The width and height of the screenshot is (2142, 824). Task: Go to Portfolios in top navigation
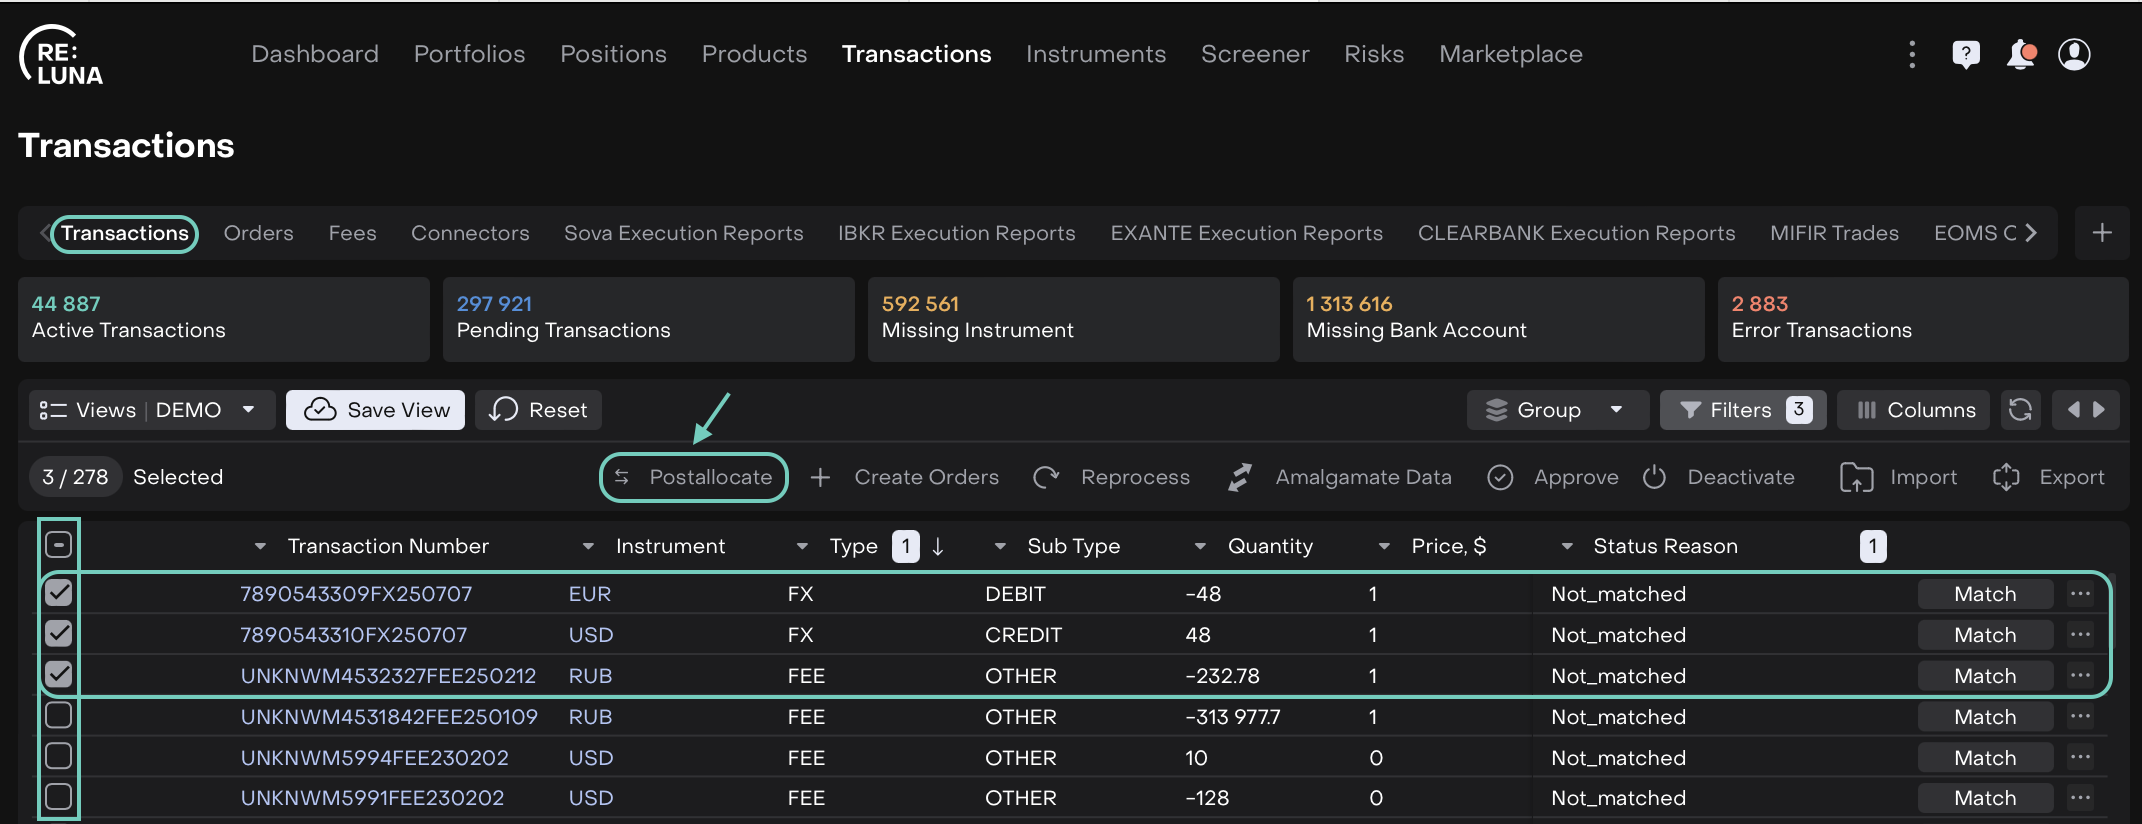pyautogui.click(x=469, y=54)
